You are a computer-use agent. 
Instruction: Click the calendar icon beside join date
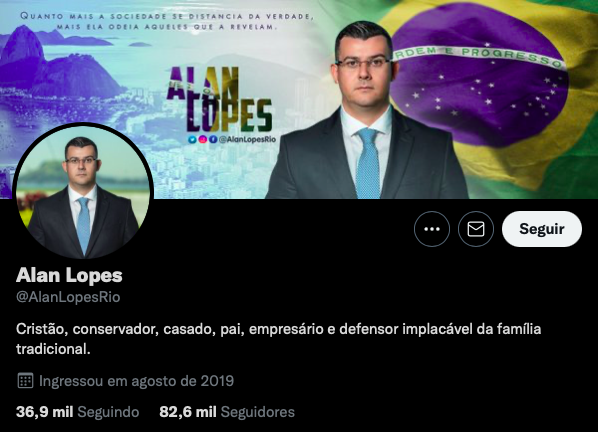26,381
